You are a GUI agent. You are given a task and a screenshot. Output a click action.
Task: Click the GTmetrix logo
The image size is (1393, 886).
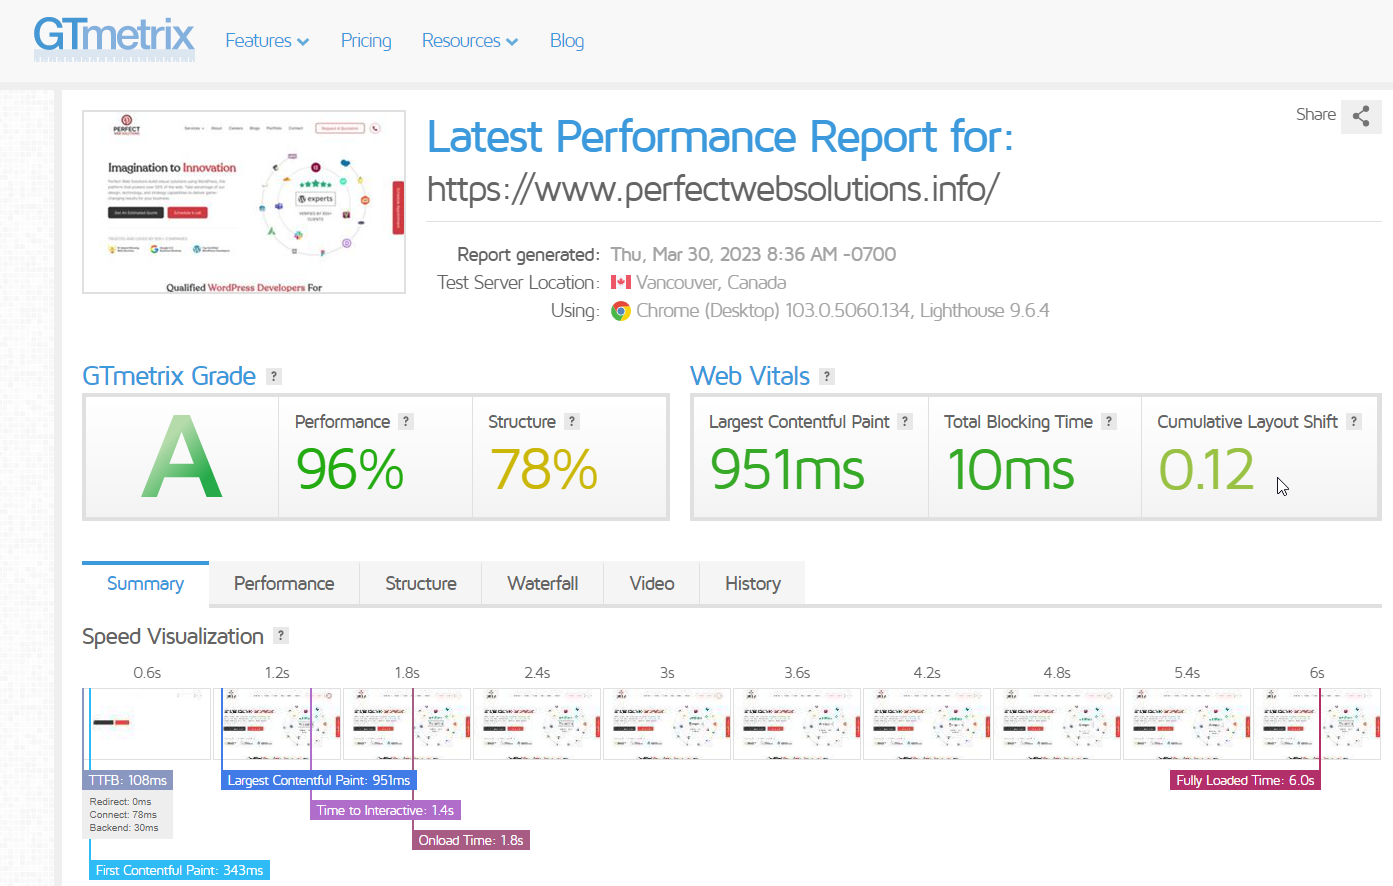pyautogui.click(x=114, y=38)
